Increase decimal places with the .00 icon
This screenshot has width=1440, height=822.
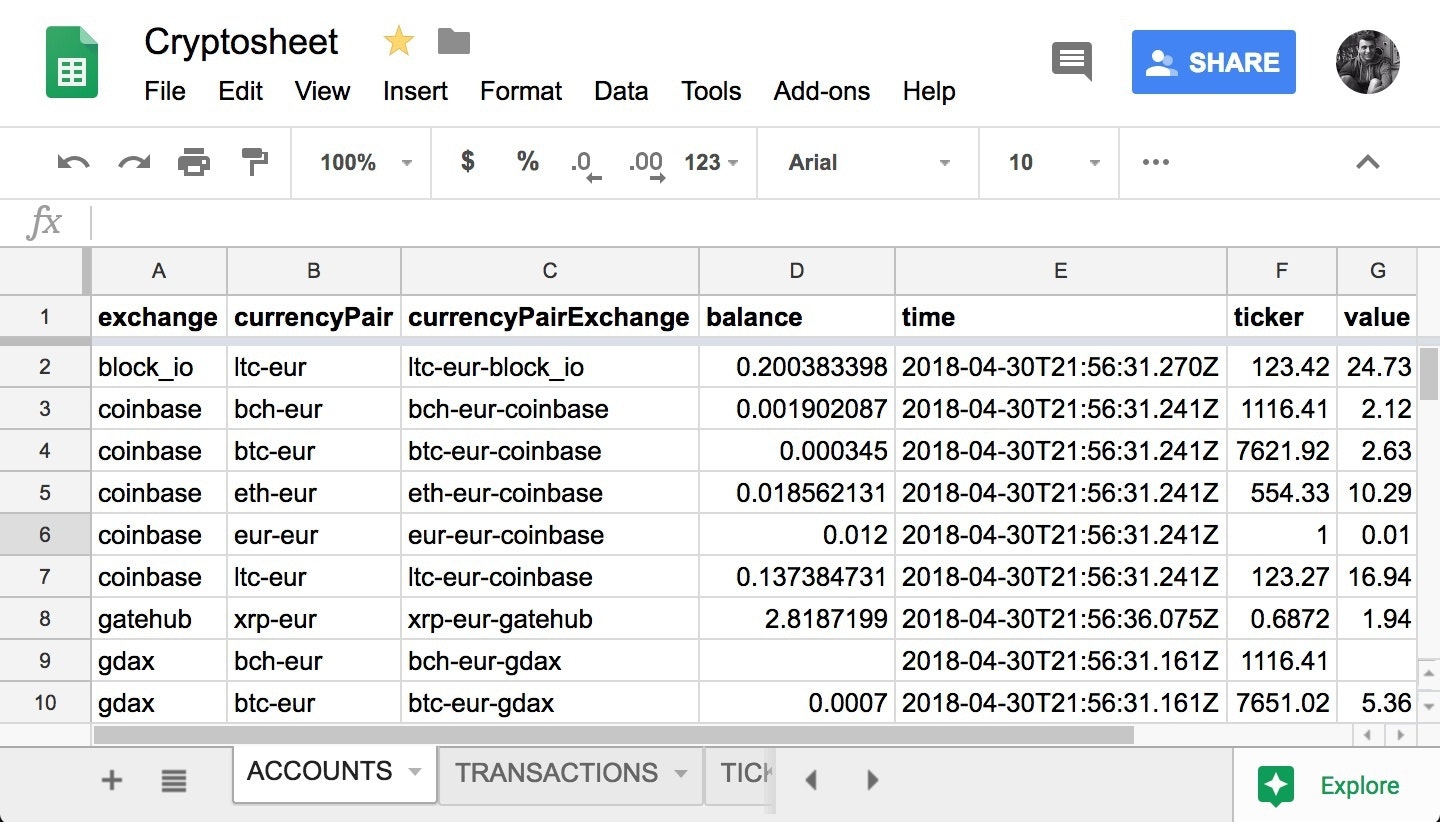pos(645,162)
